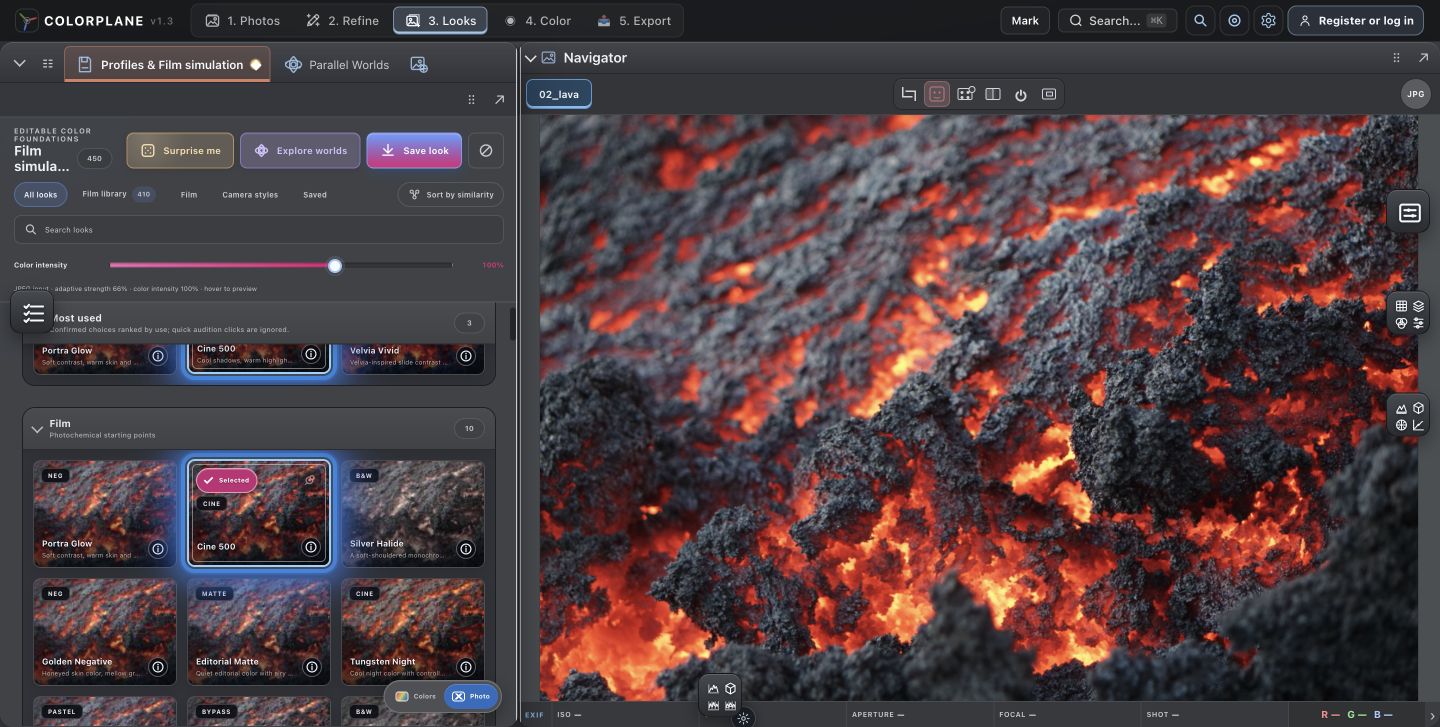1440x727 pixels.
Task: Go to 2. Refine step
Action: 341,20
